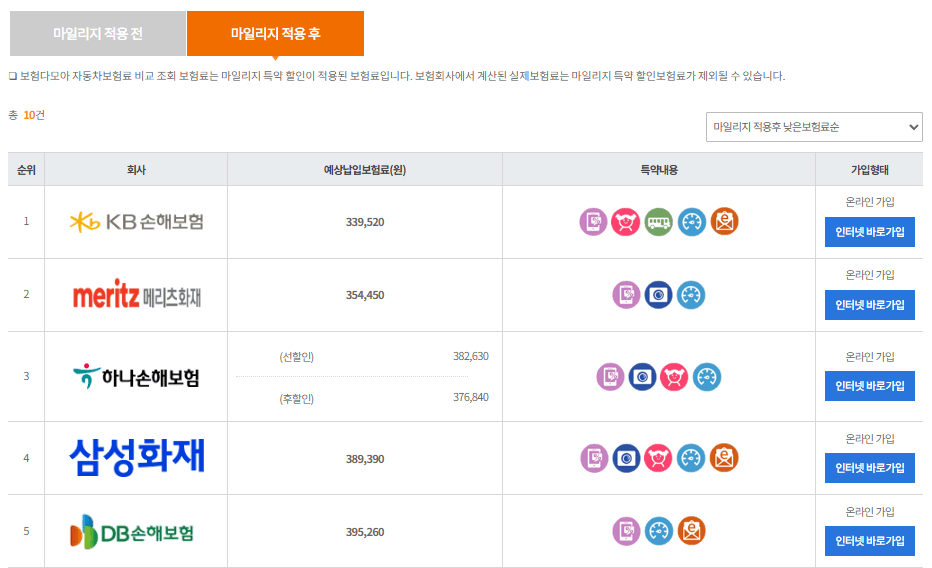Open the 마일리지 적용후 낮은보험료순 sort dropdown
This screenshot has height=568, width=932.
coord(814,127)
